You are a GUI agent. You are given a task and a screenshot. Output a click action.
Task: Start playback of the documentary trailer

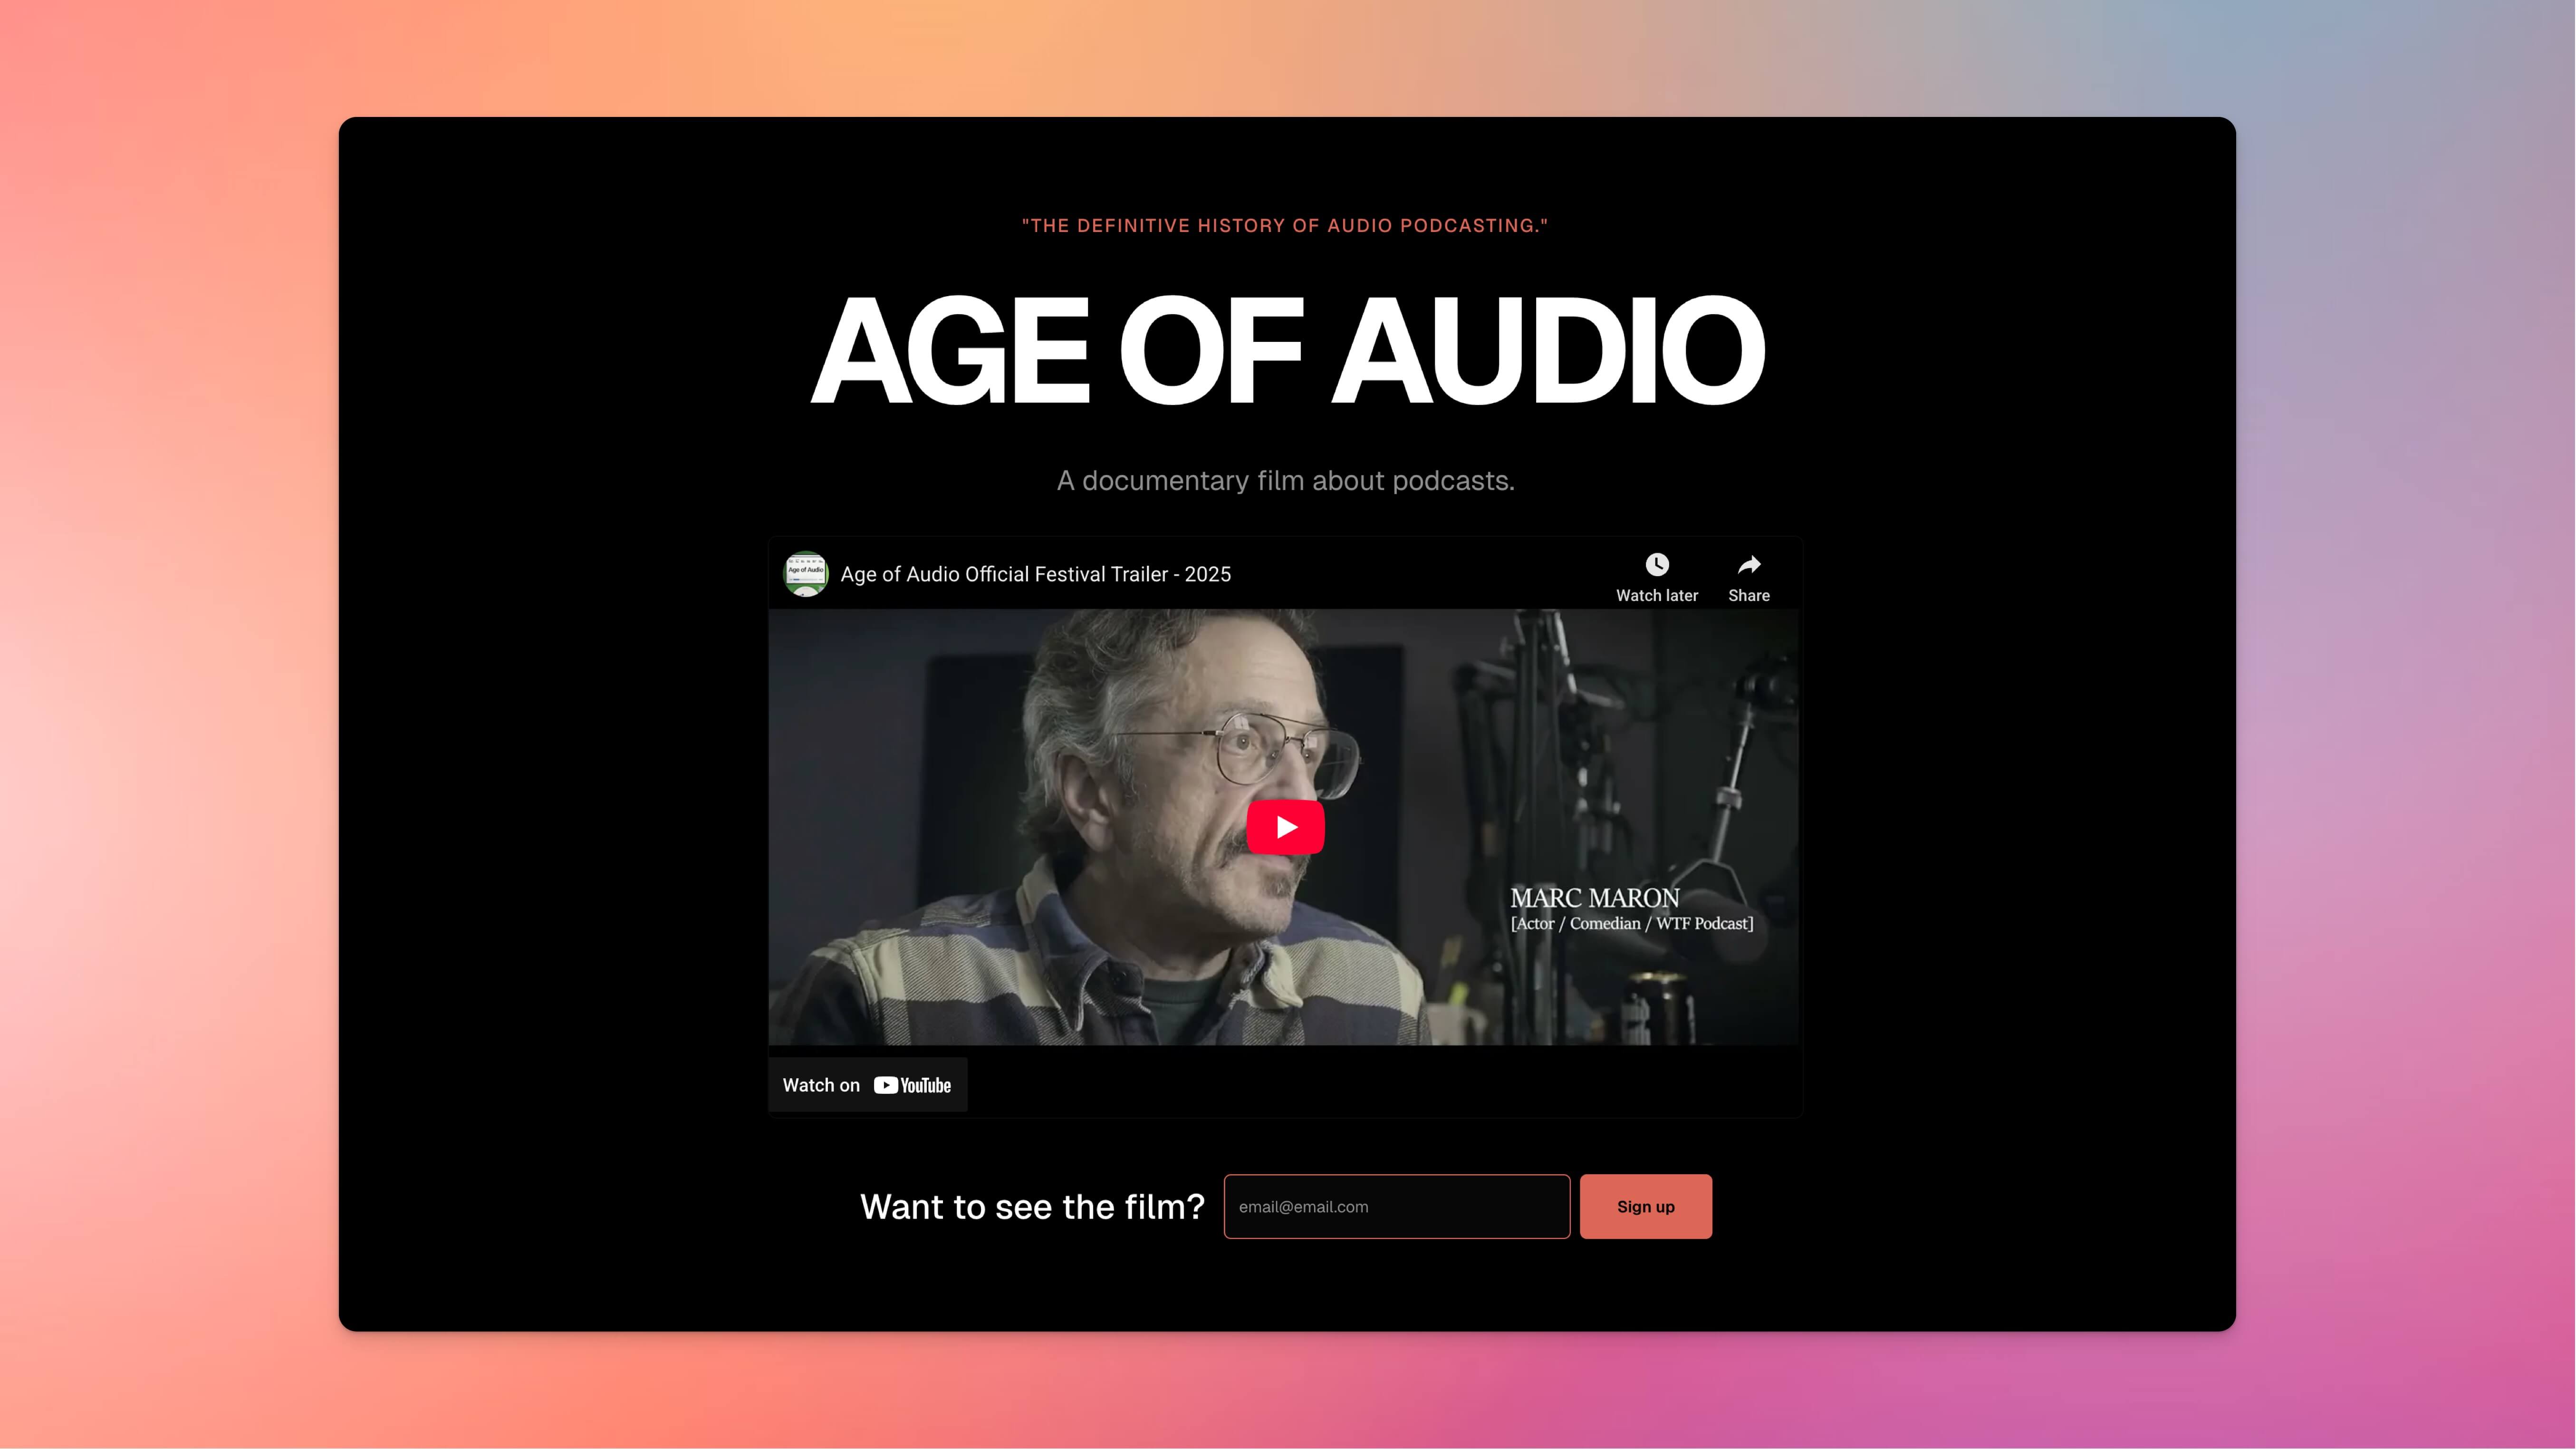pyautogui.click(x=1285, y=826)
